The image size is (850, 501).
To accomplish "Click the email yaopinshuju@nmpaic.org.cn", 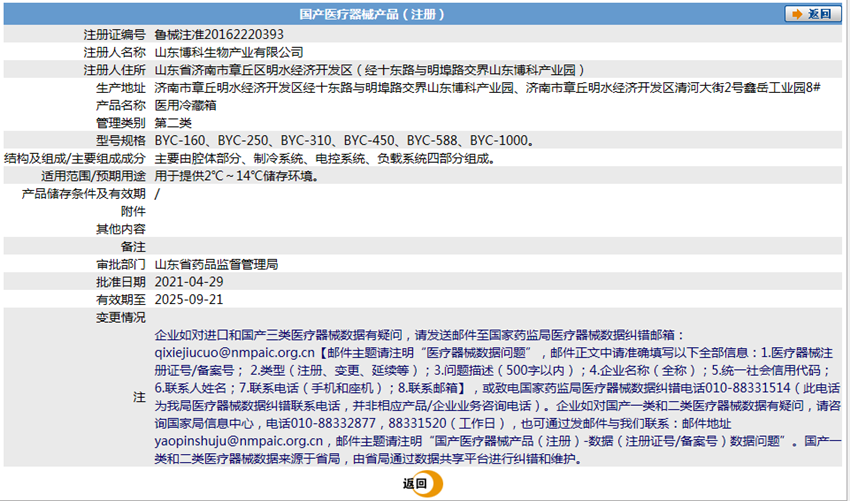I will pos(239,441).
